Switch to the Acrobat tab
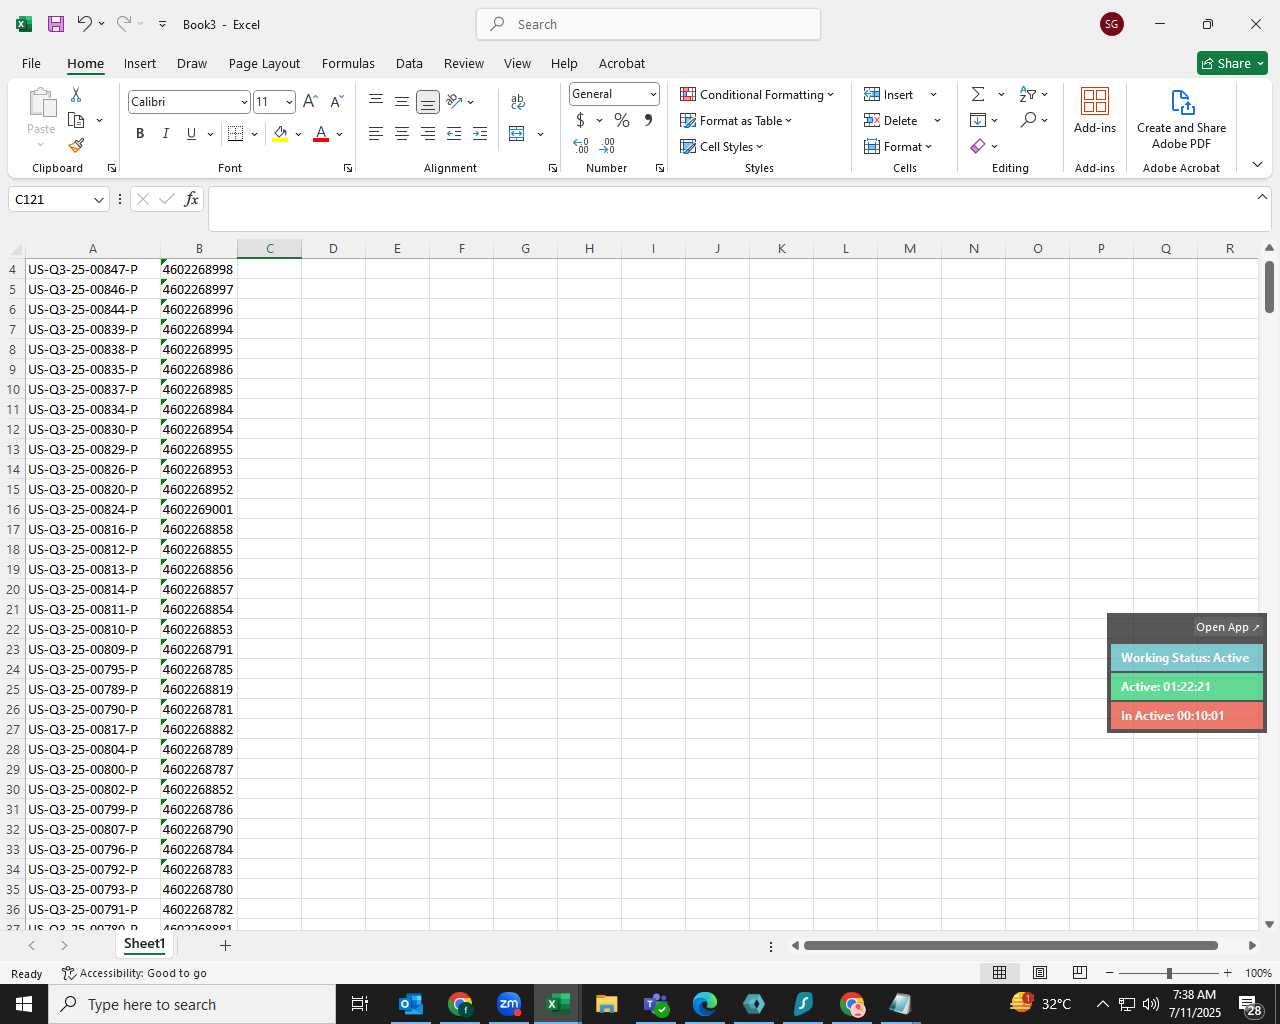 pyautogui.click(x=622, y=63)
